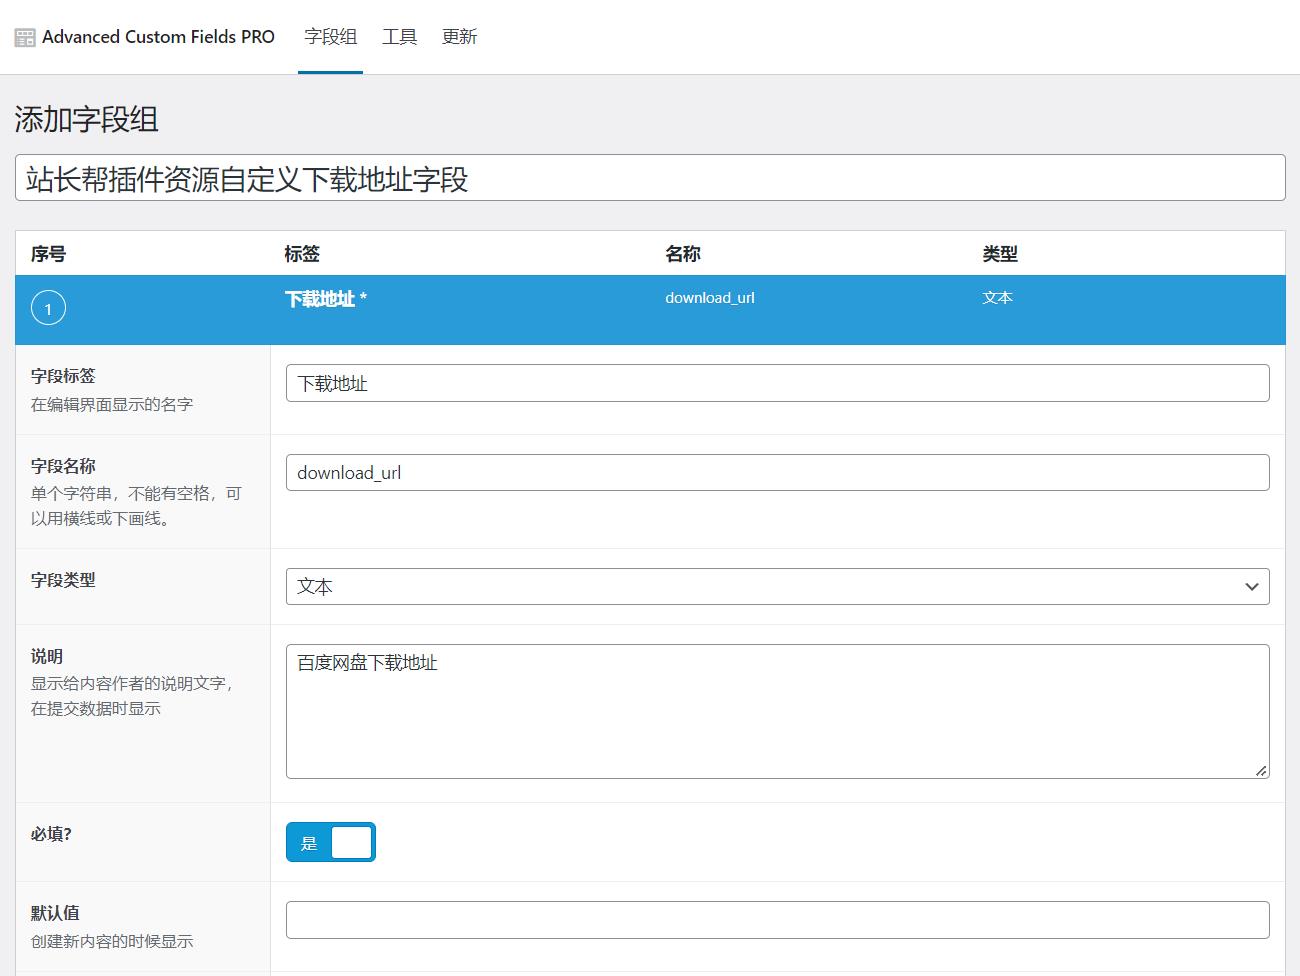Focus the field group title input
This screenshot has width=1300, height=976.
click(x=650, y=178)
